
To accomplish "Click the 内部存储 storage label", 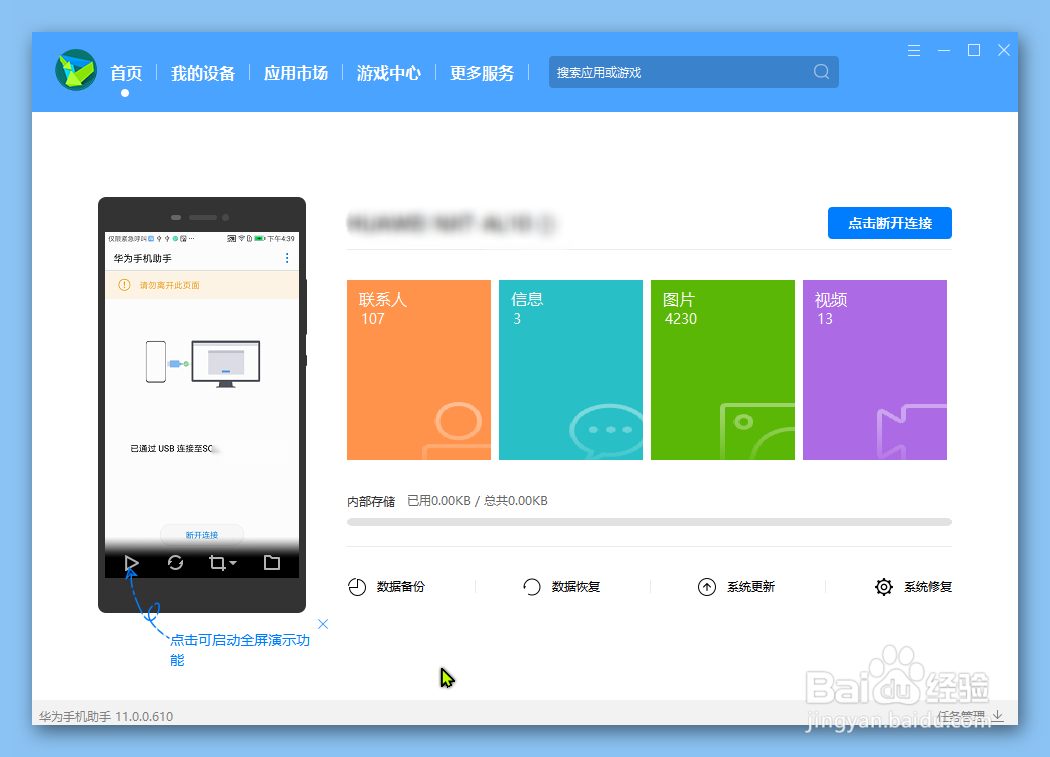I will 371,501.
